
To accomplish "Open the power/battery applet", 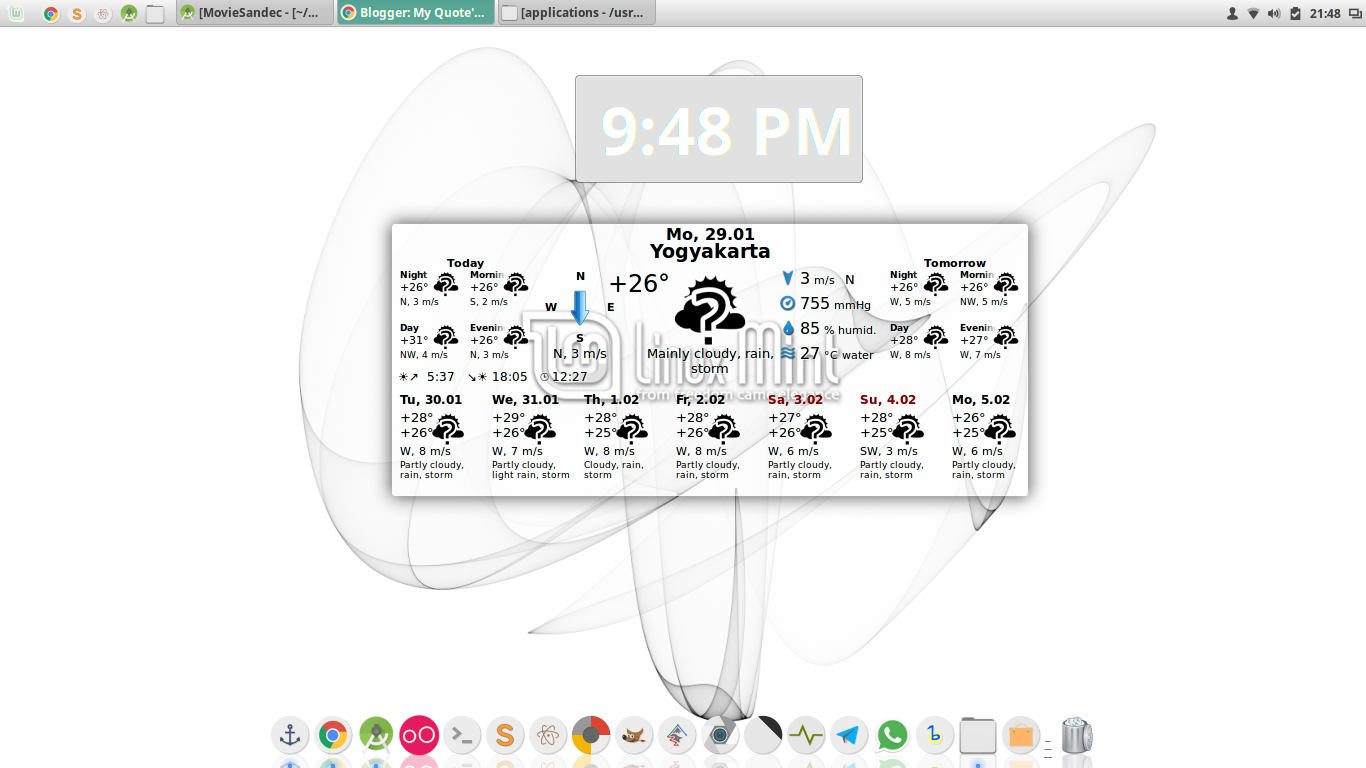I will (1295, 14).
